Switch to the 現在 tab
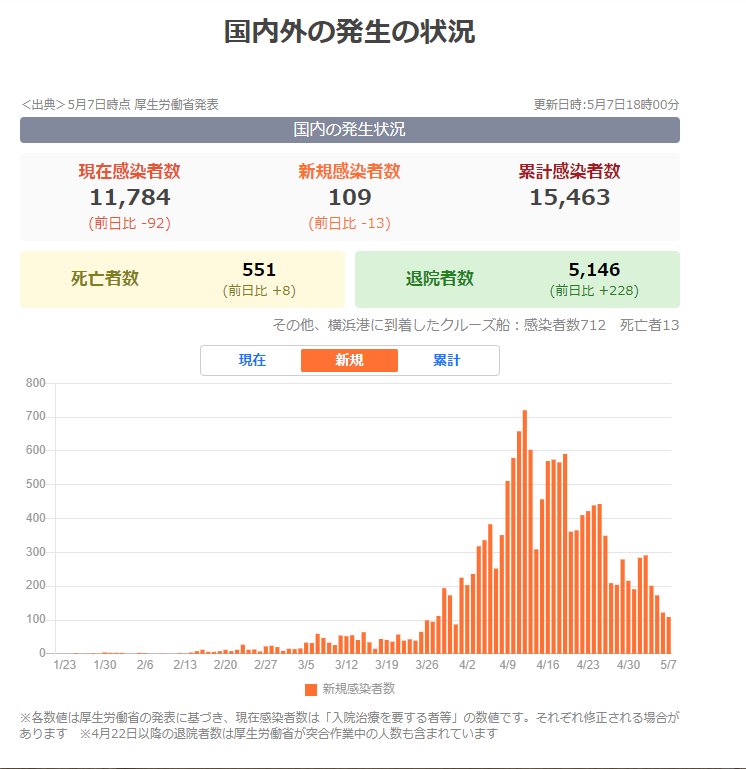The width and height of the screenshot is (746, 769). click(252, 360)
